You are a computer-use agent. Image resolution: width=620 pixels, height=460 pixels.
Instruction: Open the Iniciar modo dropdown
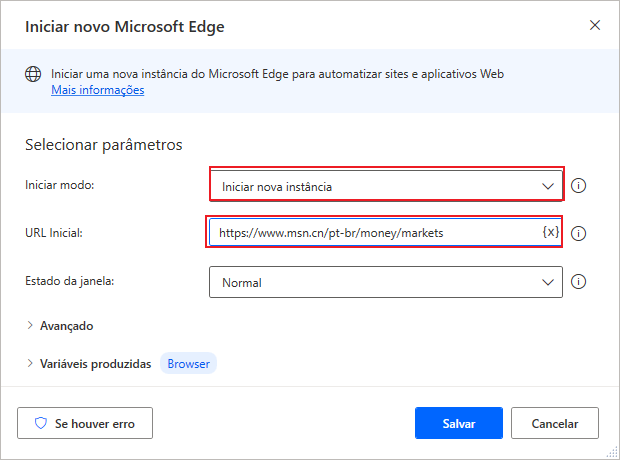[386, 186]
